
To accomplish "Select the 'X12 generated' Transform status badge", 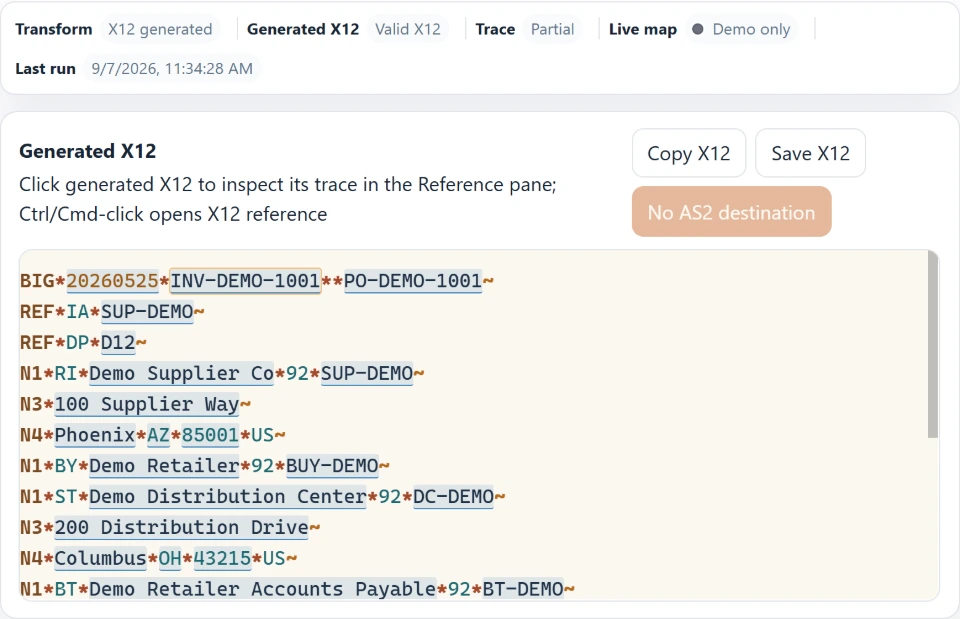I will 160,29.
